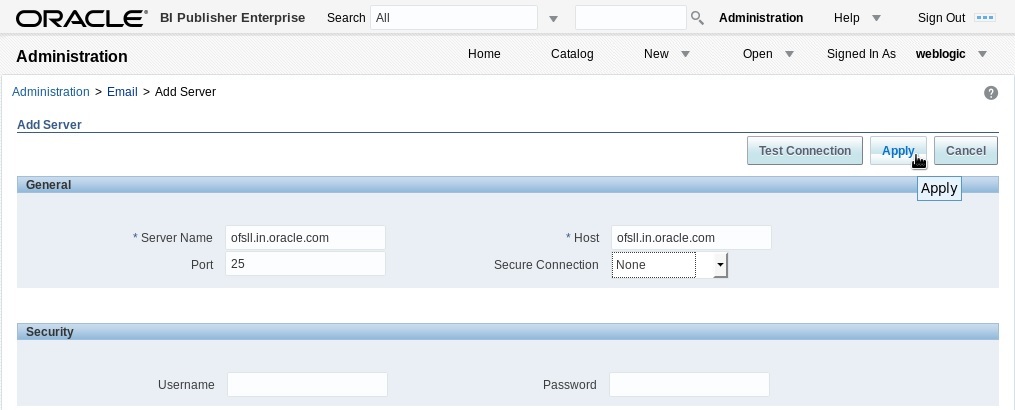Click the accessibility icon beside Sign Out

[985, 17]
